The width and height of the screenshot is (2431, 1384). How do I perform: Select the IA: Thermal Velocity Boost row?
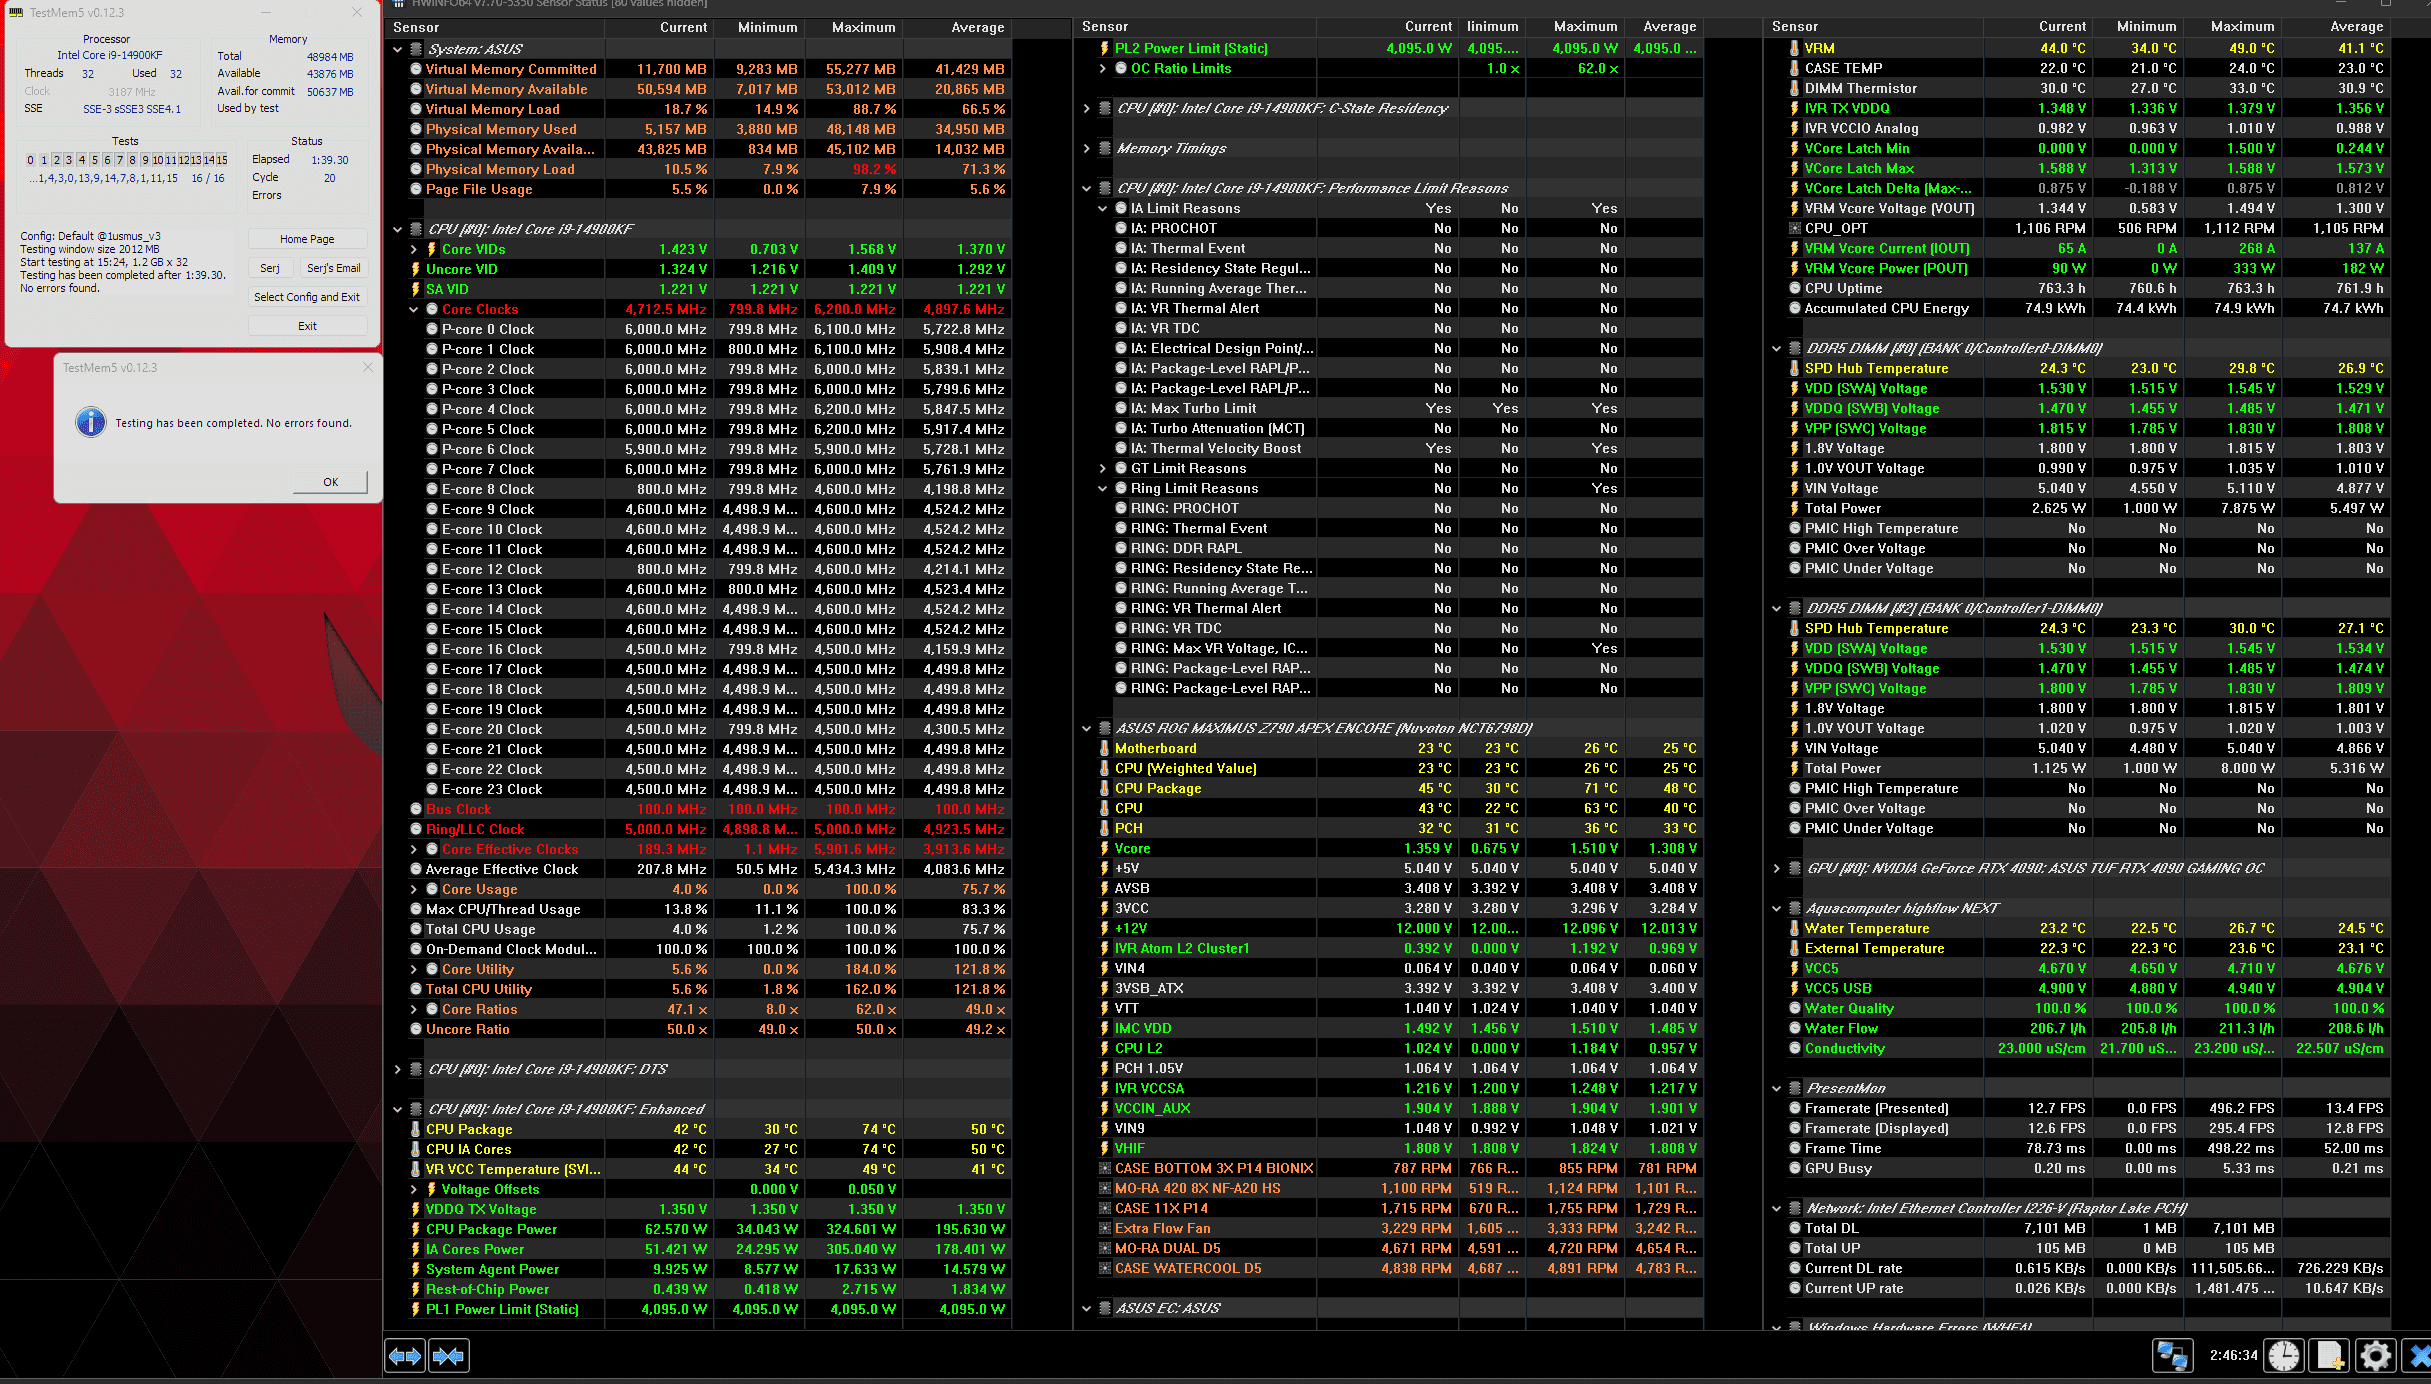1389,448
